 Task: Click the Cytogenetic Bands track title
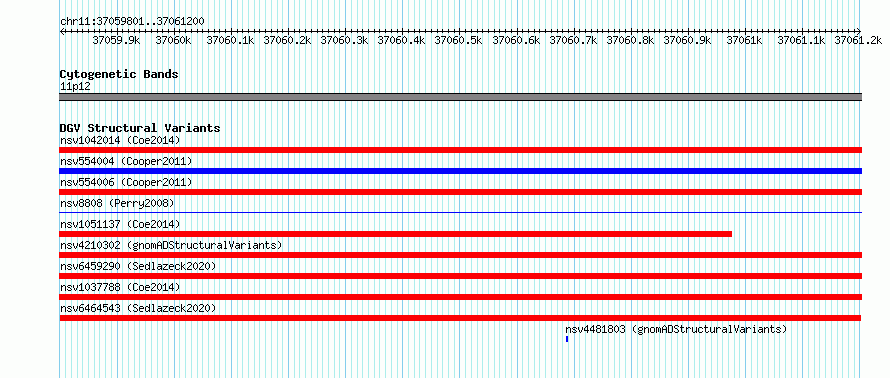119,74
